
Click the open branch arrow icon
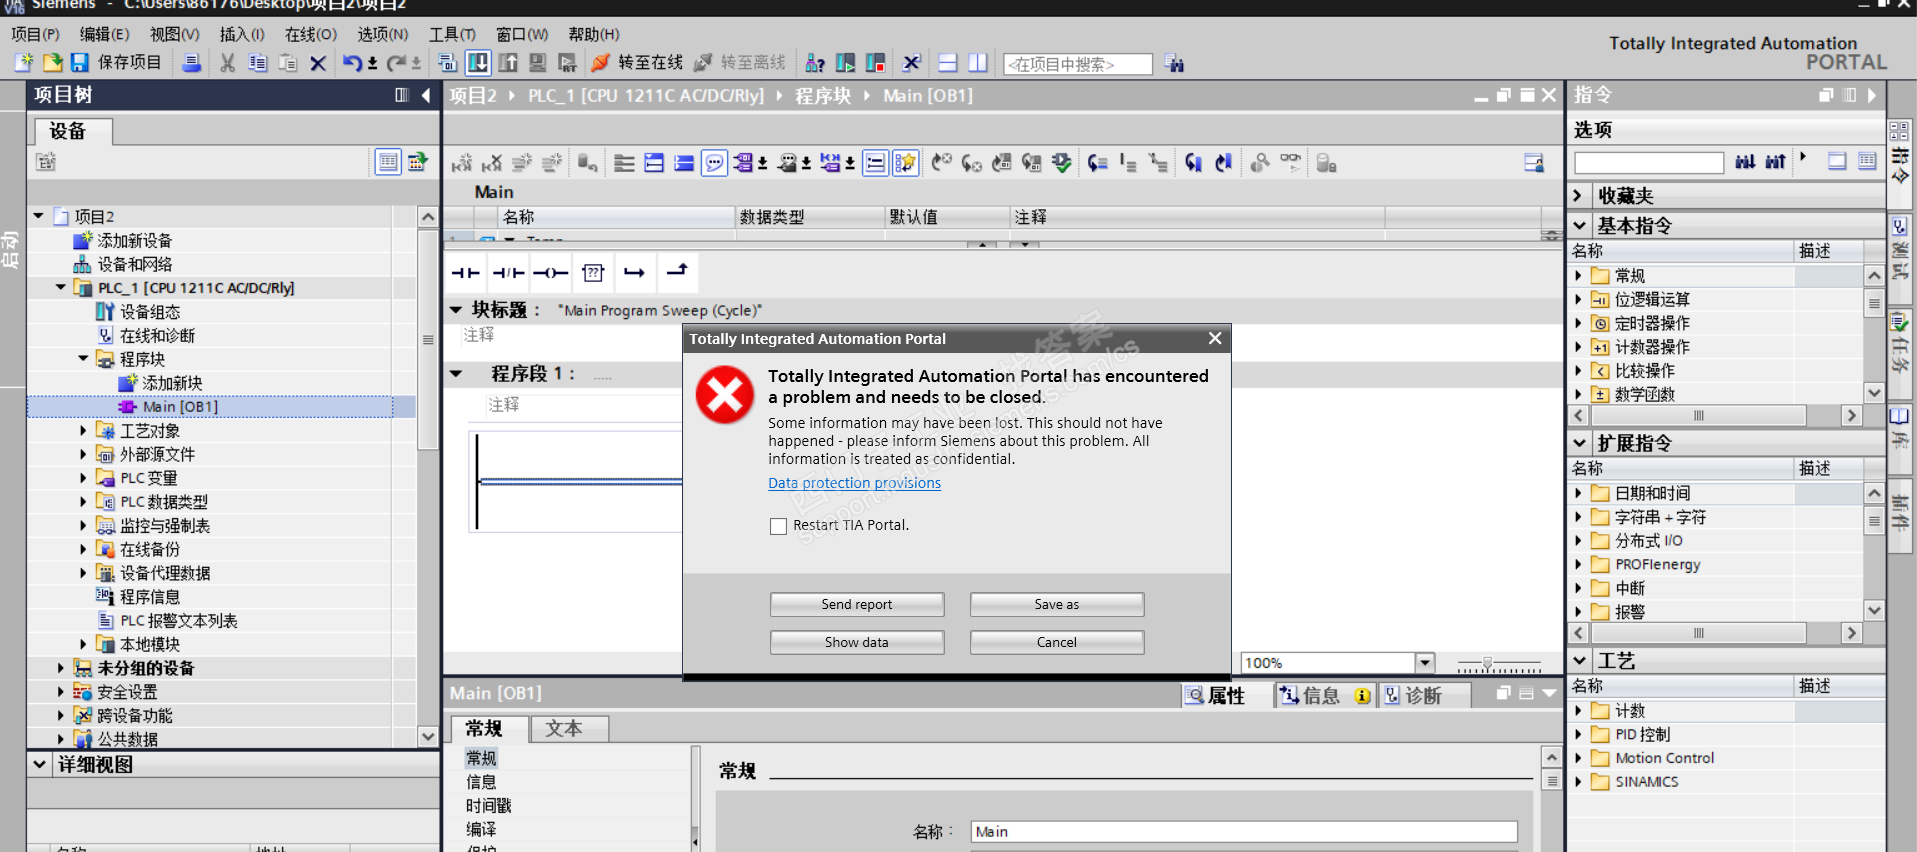pyautogui.click(x=635, y=272)
